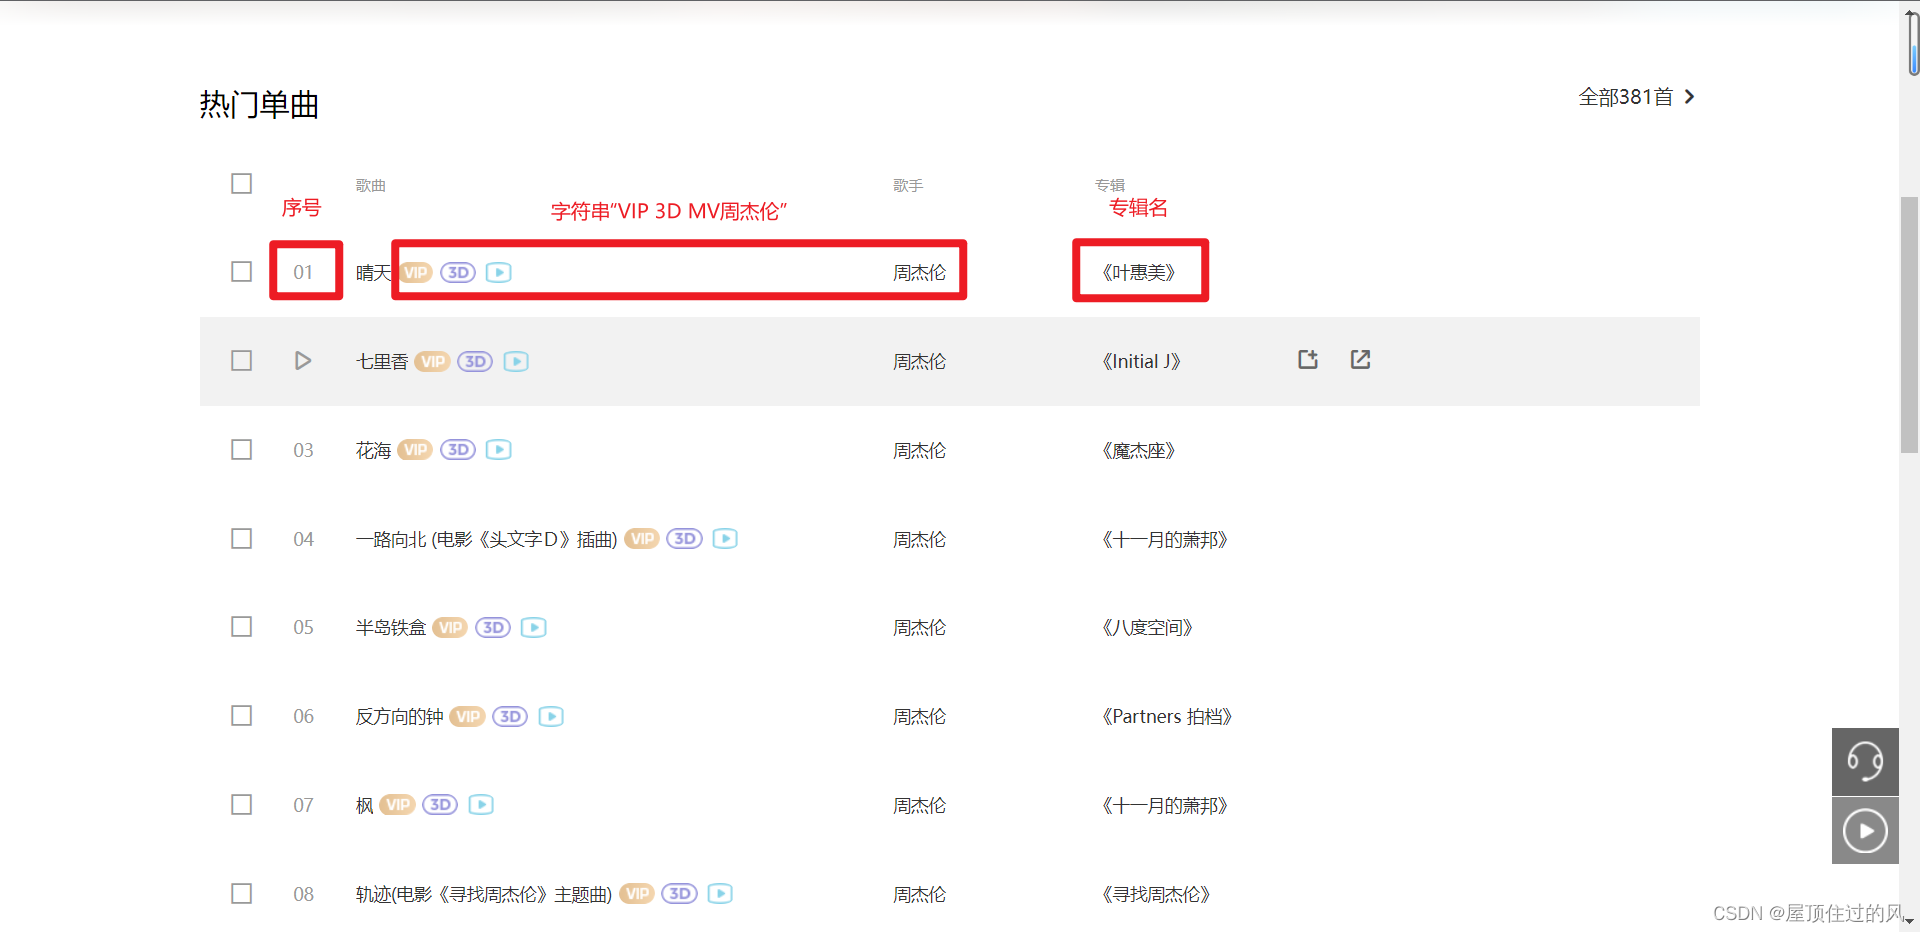
Task: Open album 《叶惠美》
Action: point(1139,273)
